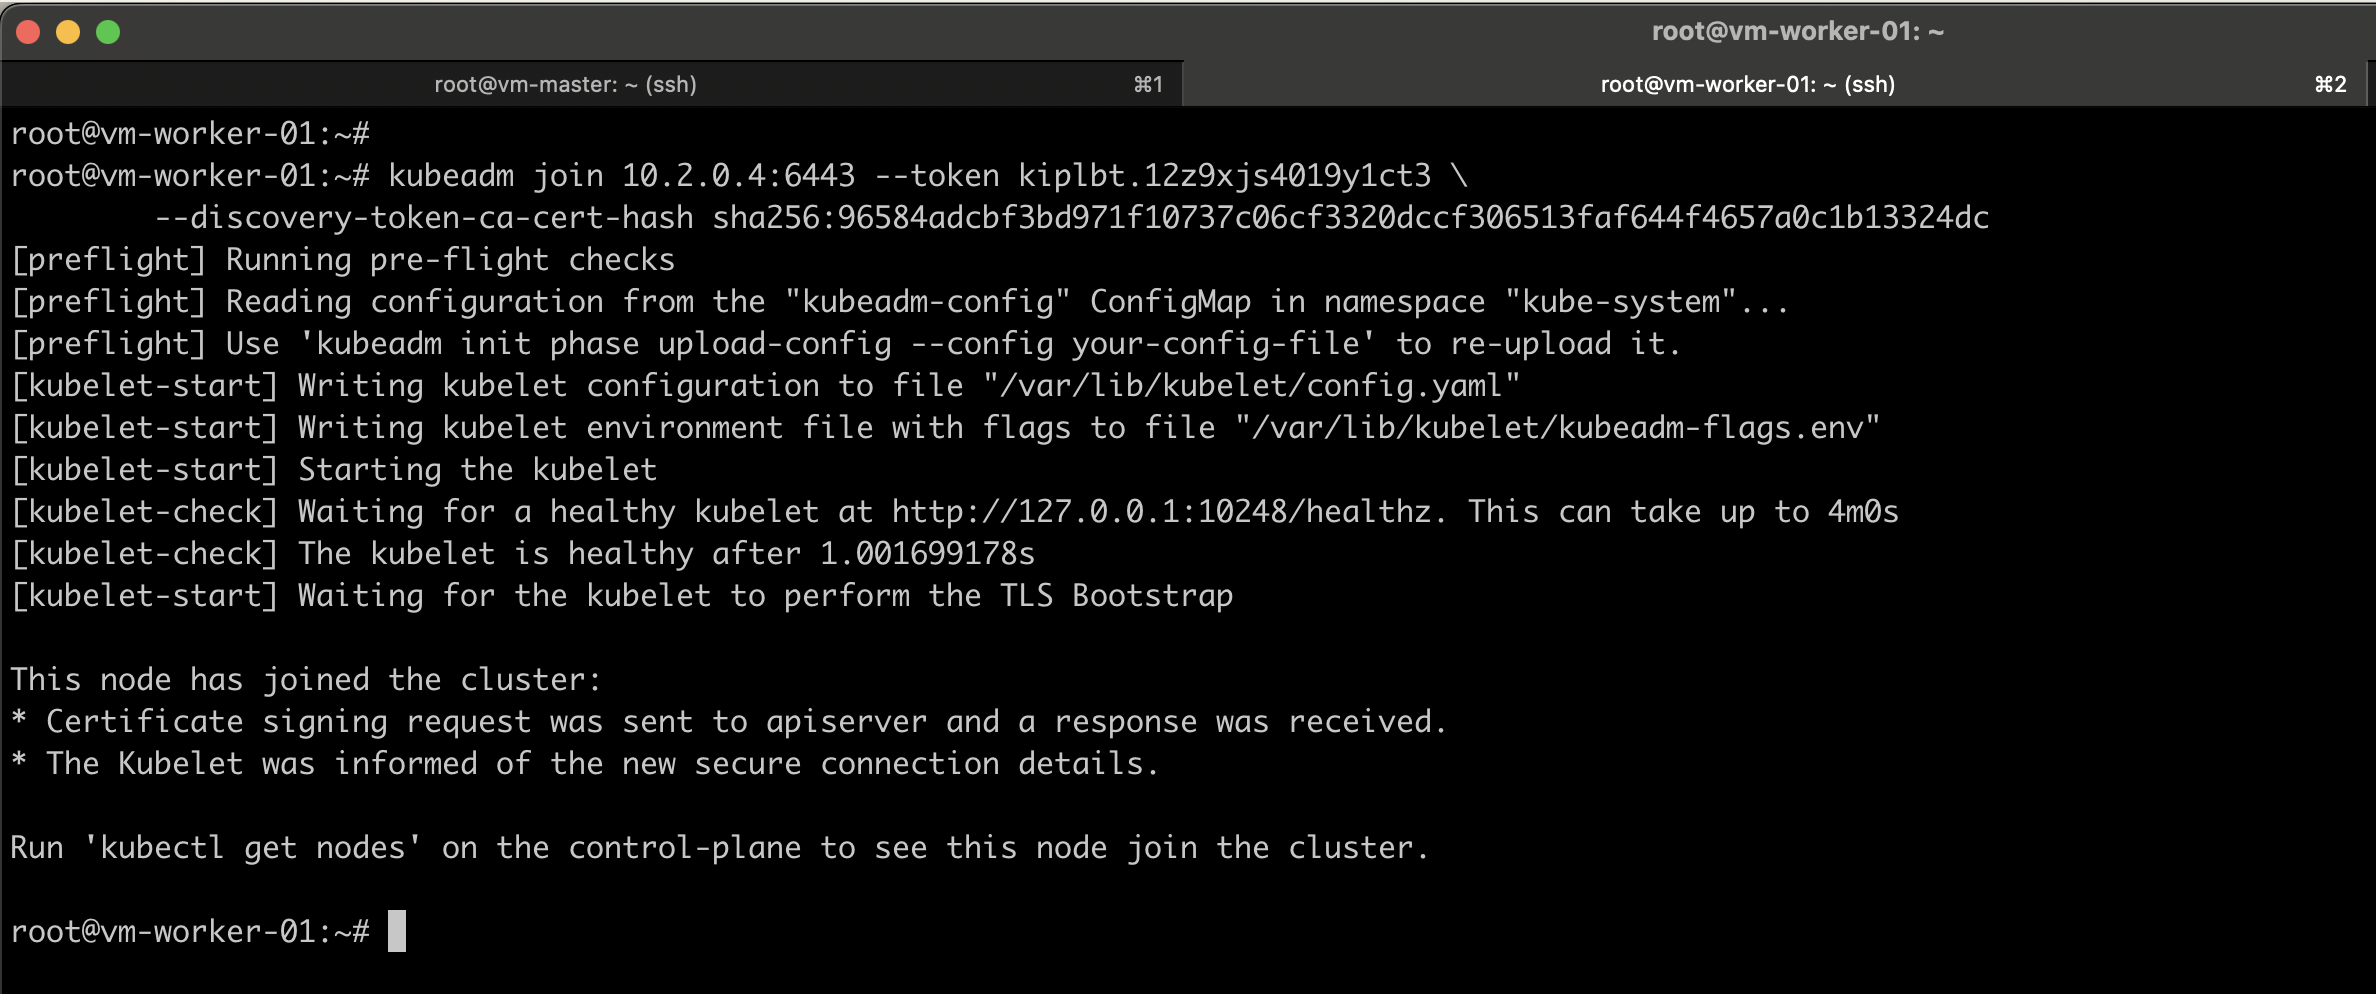The height and width of the screenshot is (994, 2376).
Task: Maximize the terminal using green button
Action: click(x=108, y=32)
